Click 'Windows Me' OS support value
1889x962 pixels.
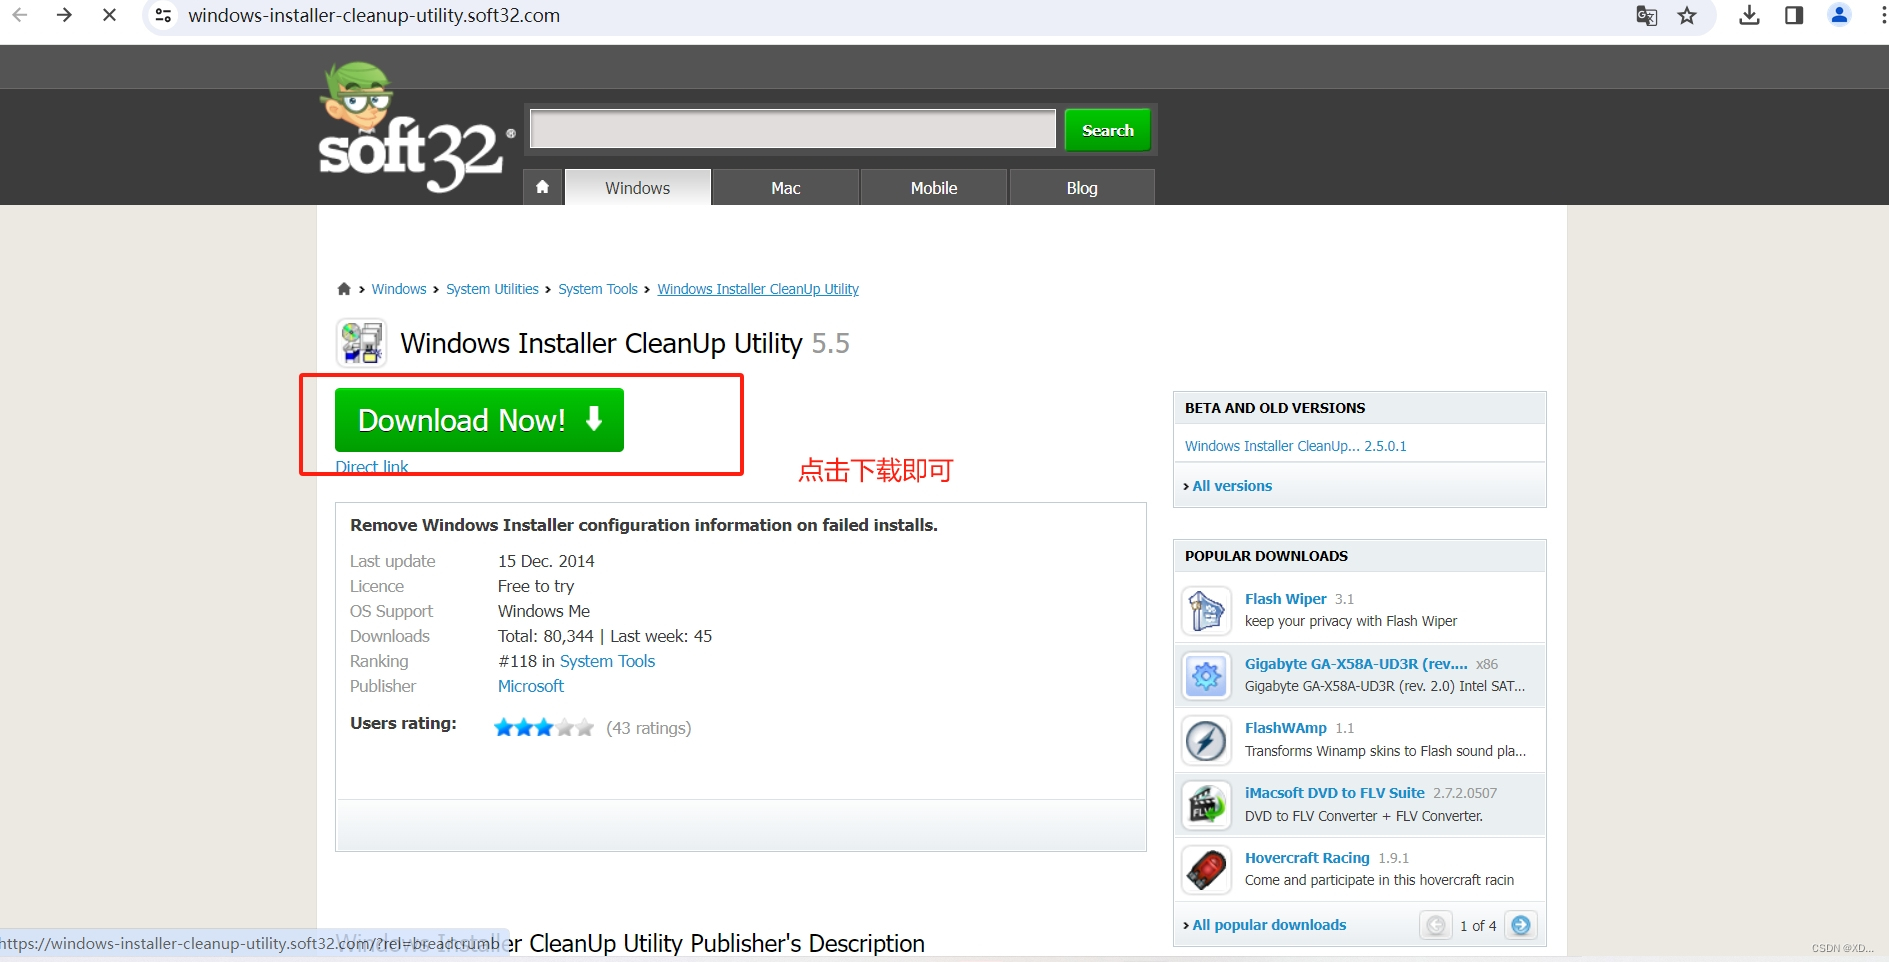point(544,611)
